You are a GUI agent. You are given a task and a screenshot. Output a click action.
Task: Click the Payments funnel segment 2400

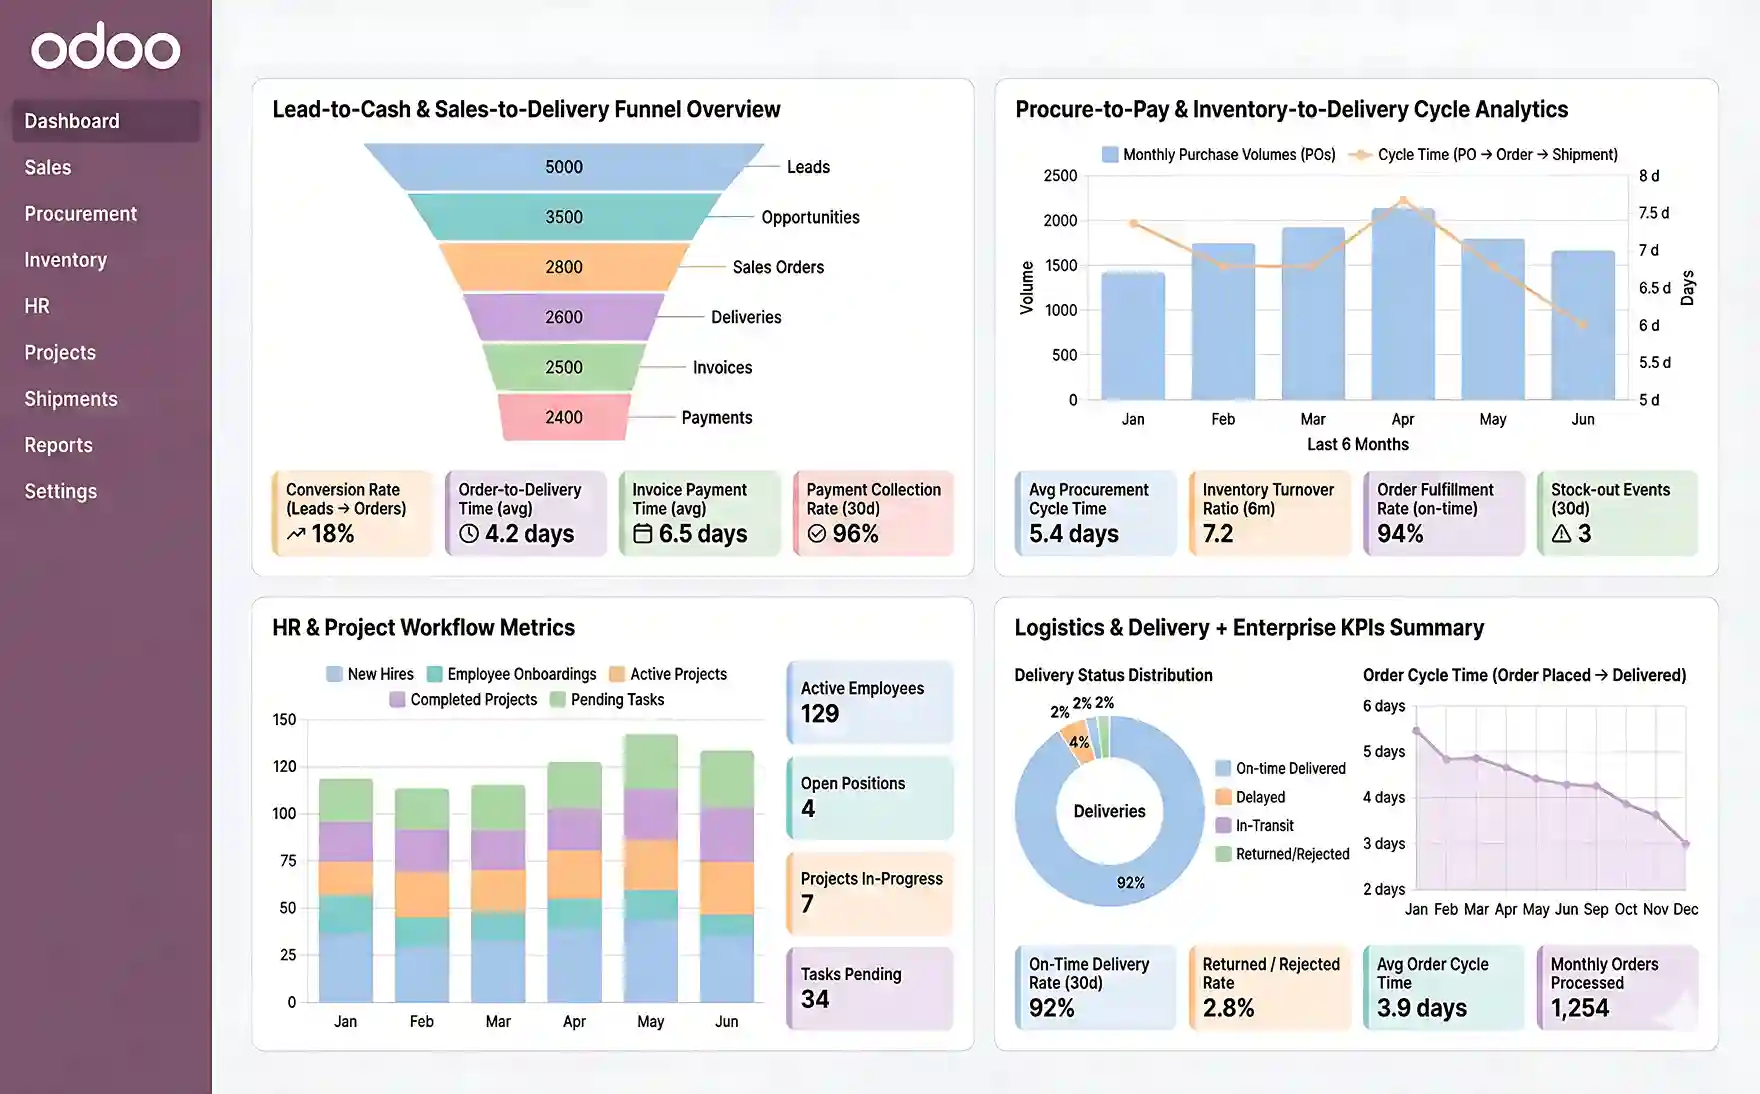pyautogui.click(x=564, y=417)
